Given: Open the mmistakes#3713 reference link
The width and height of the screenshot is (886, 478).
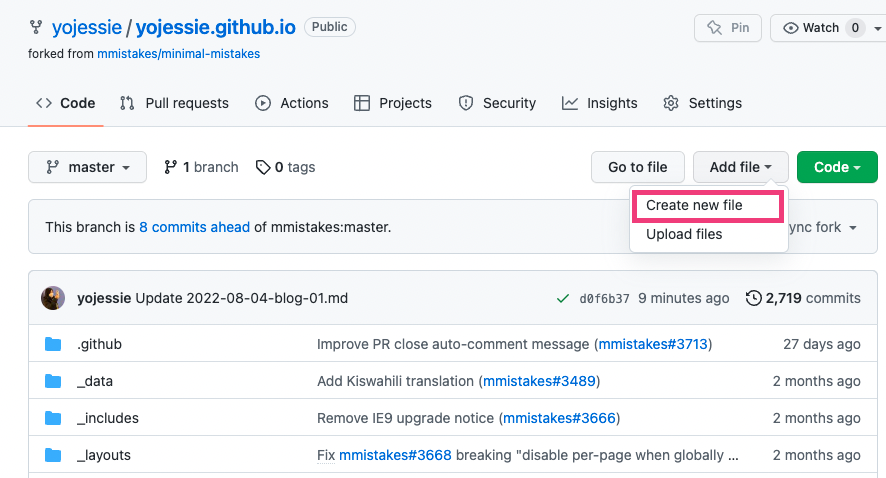Looking at the screenshot, I should (x=653, y=344).
